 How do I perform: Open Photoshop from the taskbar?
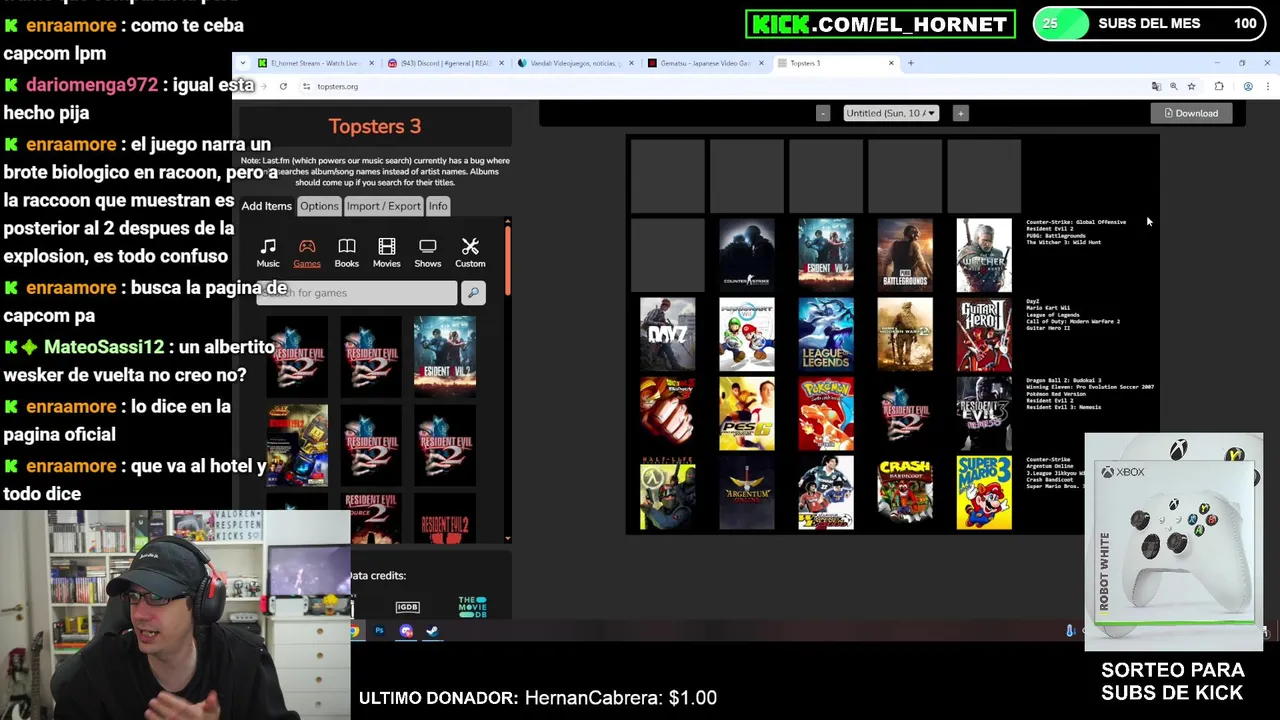tap(380, 631)
